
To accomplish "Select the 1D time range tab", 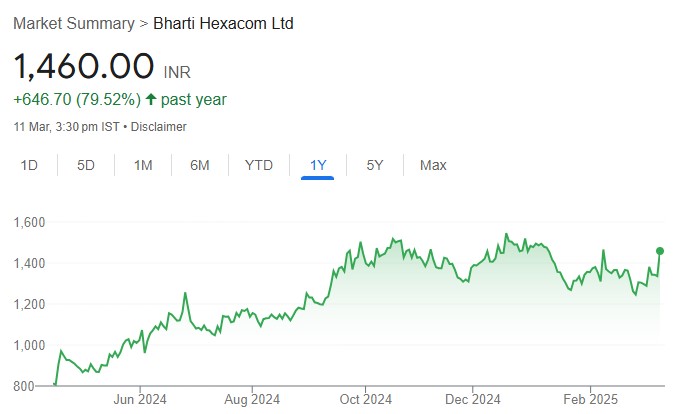I will click(x=30, y=165).
